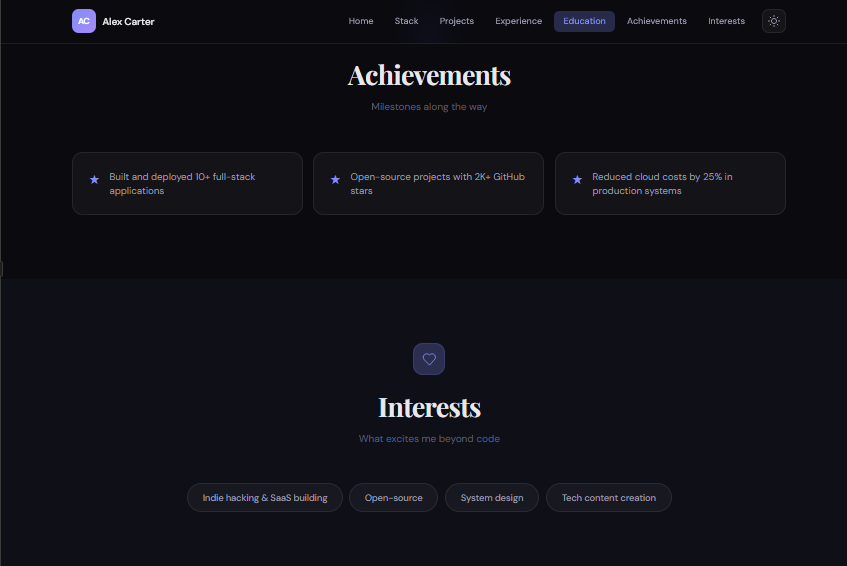The width and height of the screenshot is (847, 566).
Task: Click the star icon beside reduced cloud costs
Action: (x=577, y=180)
